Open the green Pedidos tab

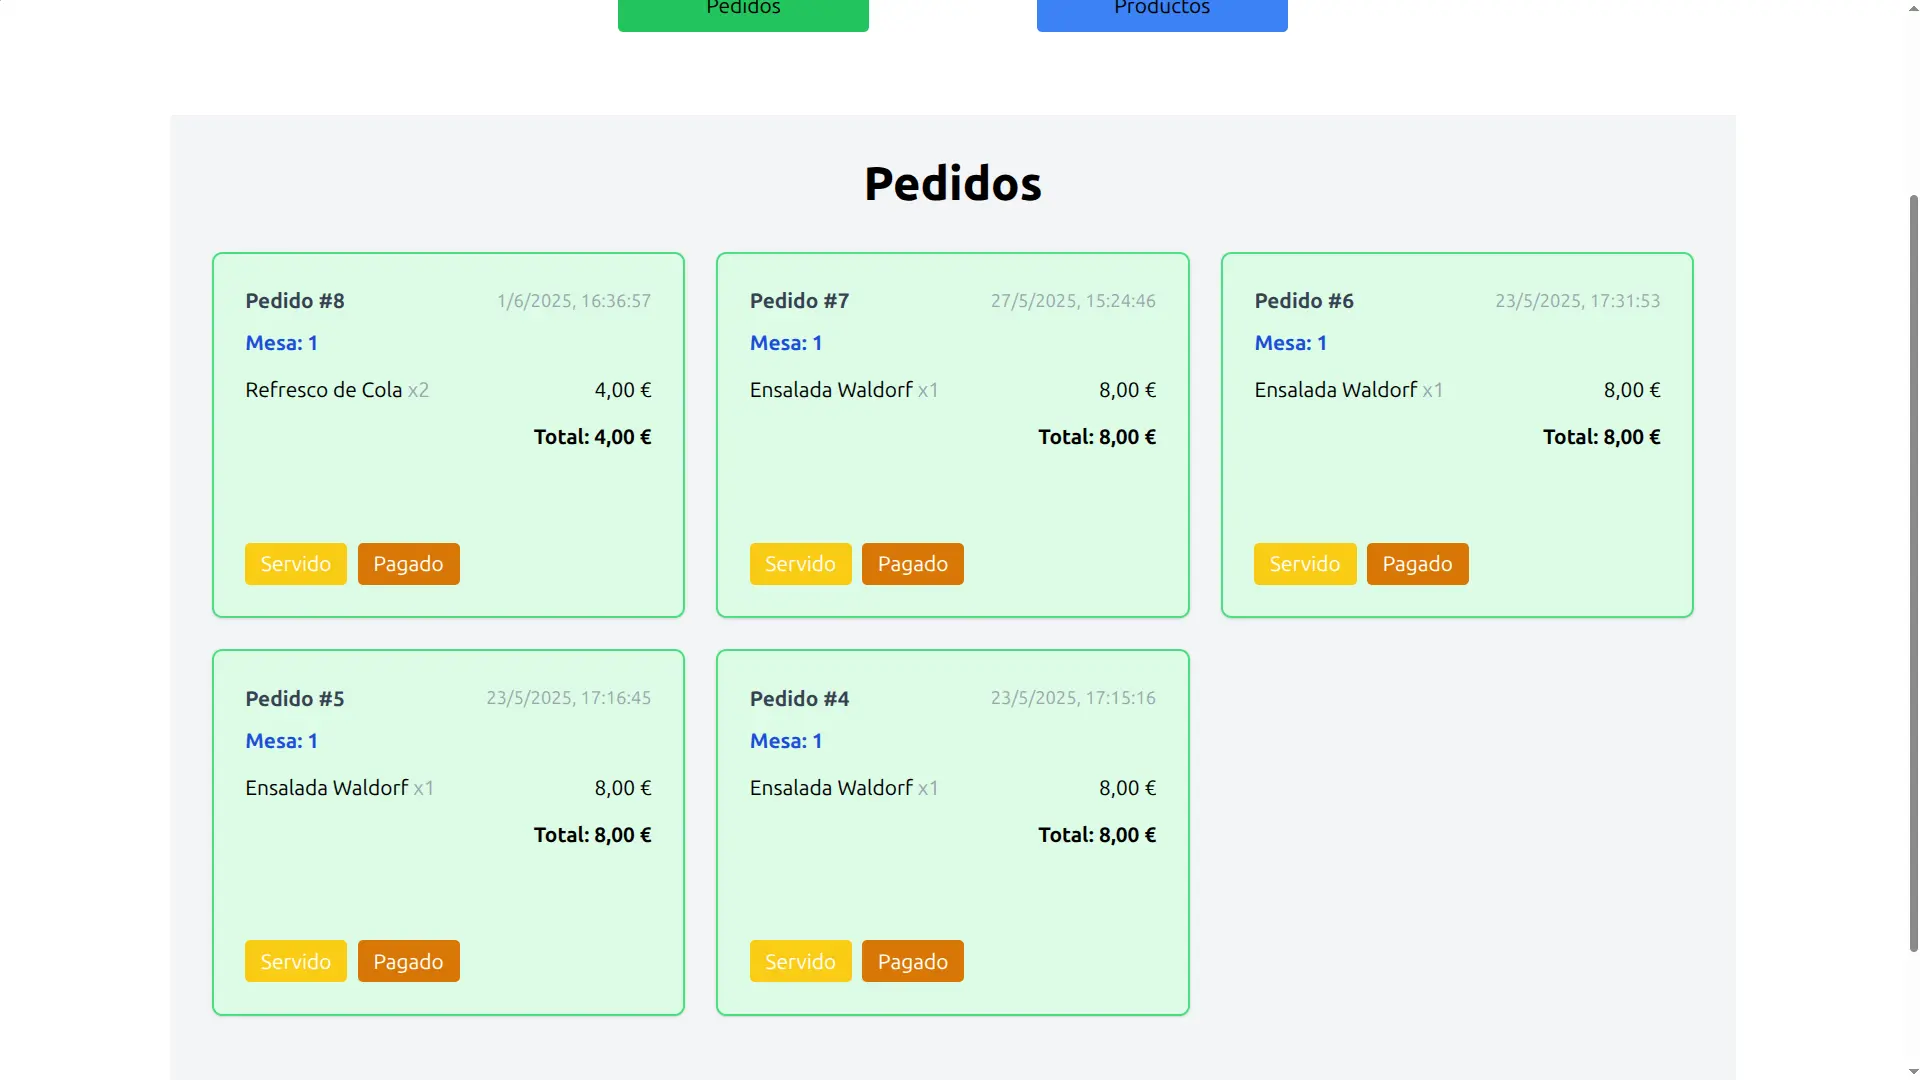(743, 14)
